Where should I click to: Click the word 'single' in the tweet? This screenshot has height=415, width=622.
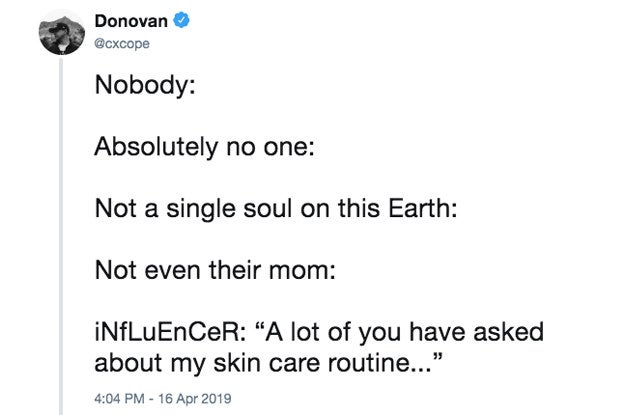(x=201, y=209)
